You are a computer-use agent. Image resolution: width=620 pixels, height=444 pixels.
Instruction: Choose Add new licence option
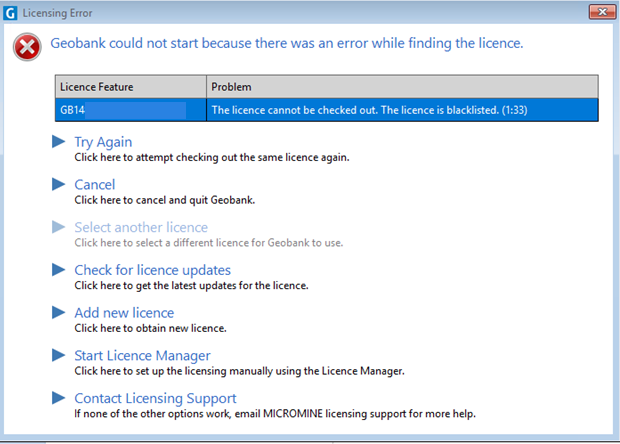pyautogui.click(x=124, y=313)
